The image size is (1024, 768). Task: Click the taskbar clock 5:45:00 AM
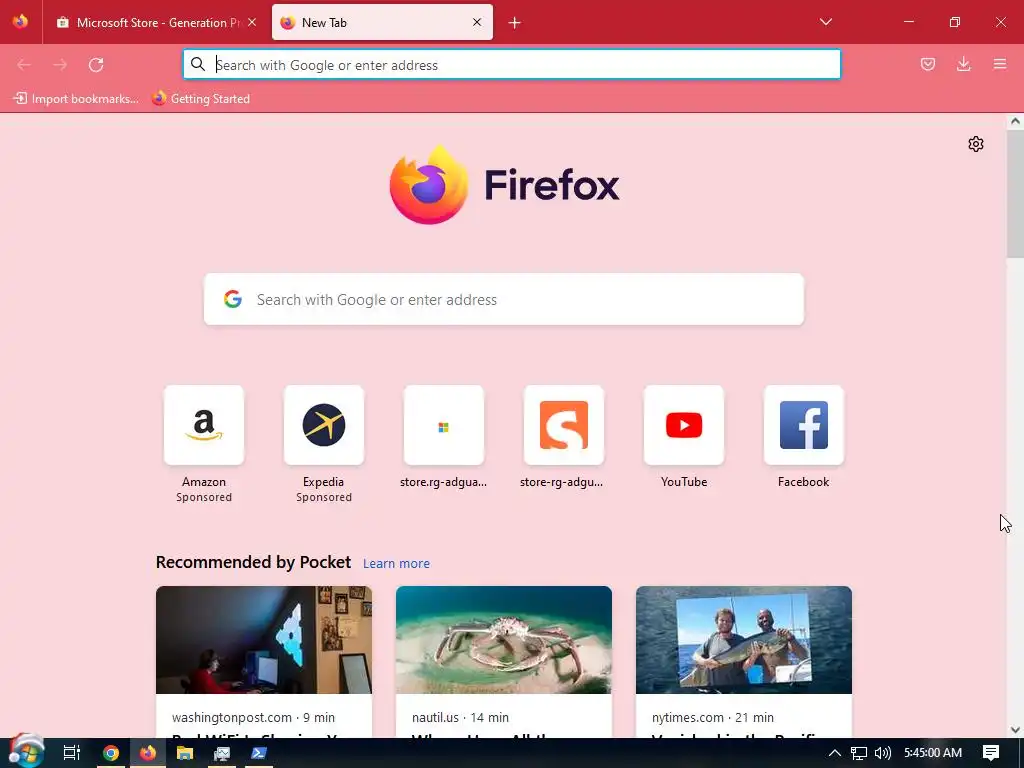tap(933, 753)
